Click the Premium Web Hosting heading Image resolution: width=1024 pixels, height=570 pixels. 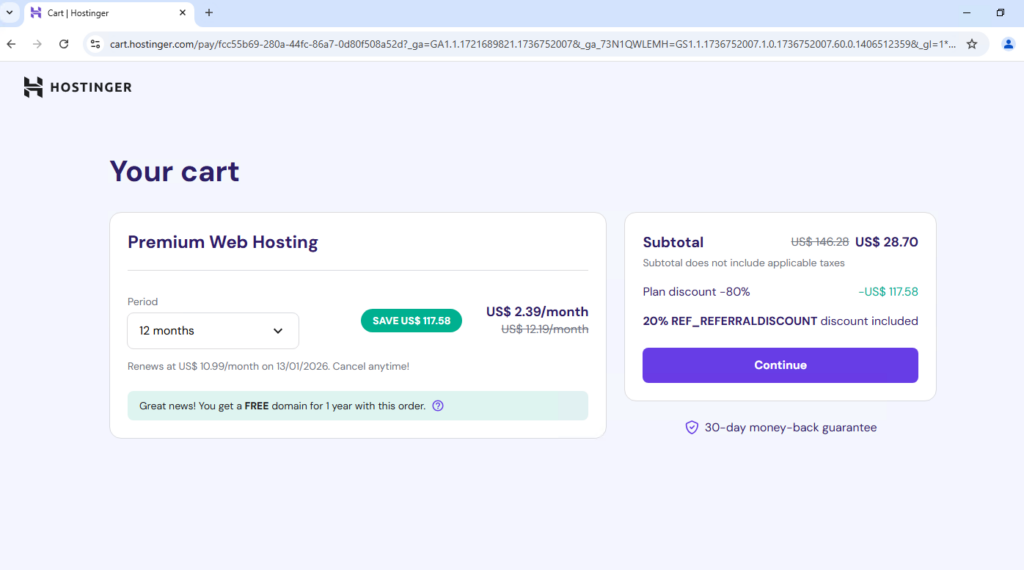pyautogui.click(x=223, y=242)
